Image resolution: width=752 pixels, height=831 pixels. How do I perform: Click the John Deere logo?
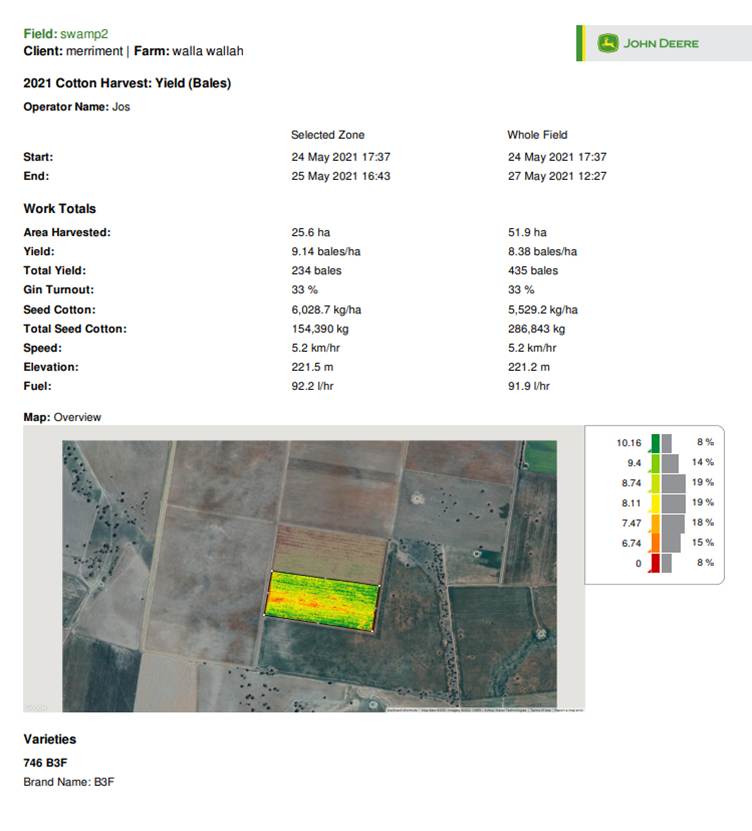click(648, 43)
